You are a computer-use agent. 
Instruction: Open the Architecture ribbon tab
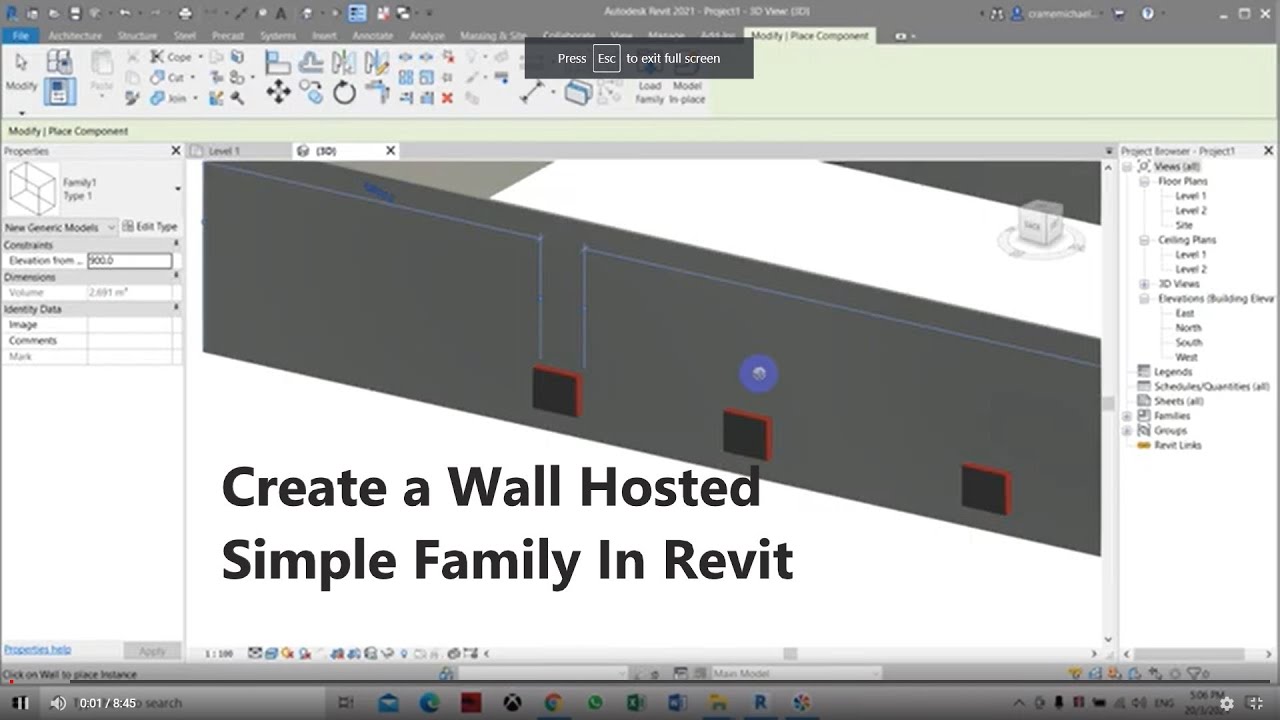pos(75,36)
